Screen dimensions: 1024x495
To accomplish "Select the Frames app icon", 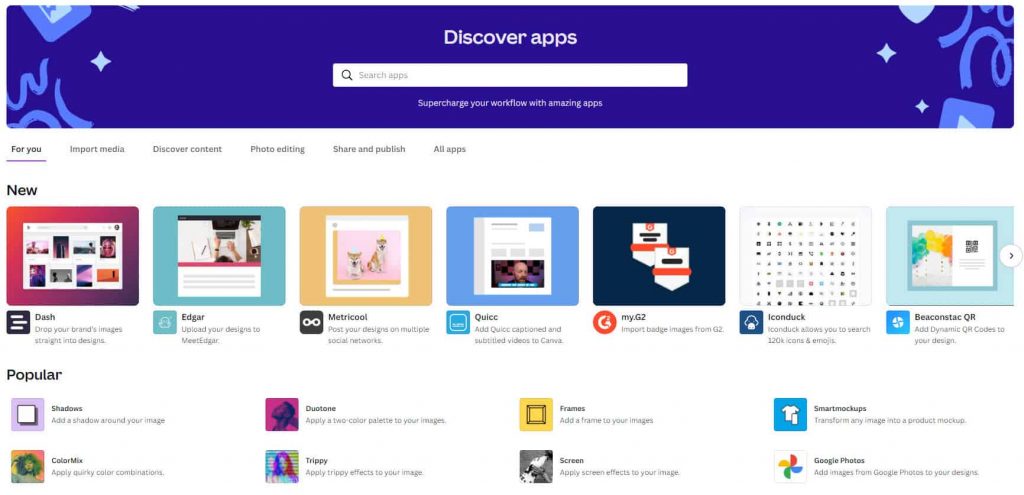I will point(536,414).
